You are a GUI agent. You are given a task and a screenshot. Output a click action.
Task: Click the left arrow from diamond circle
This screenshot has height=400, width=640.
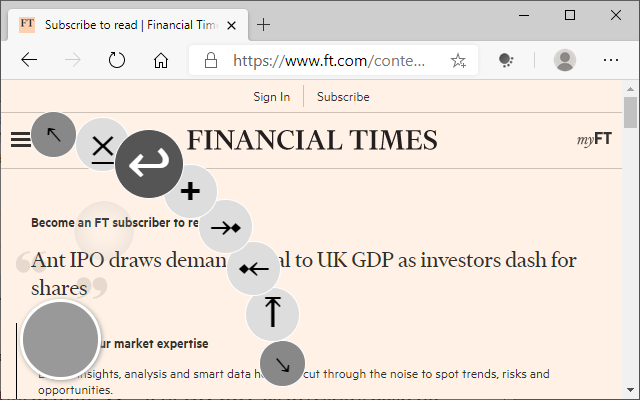tap(253, 269)
